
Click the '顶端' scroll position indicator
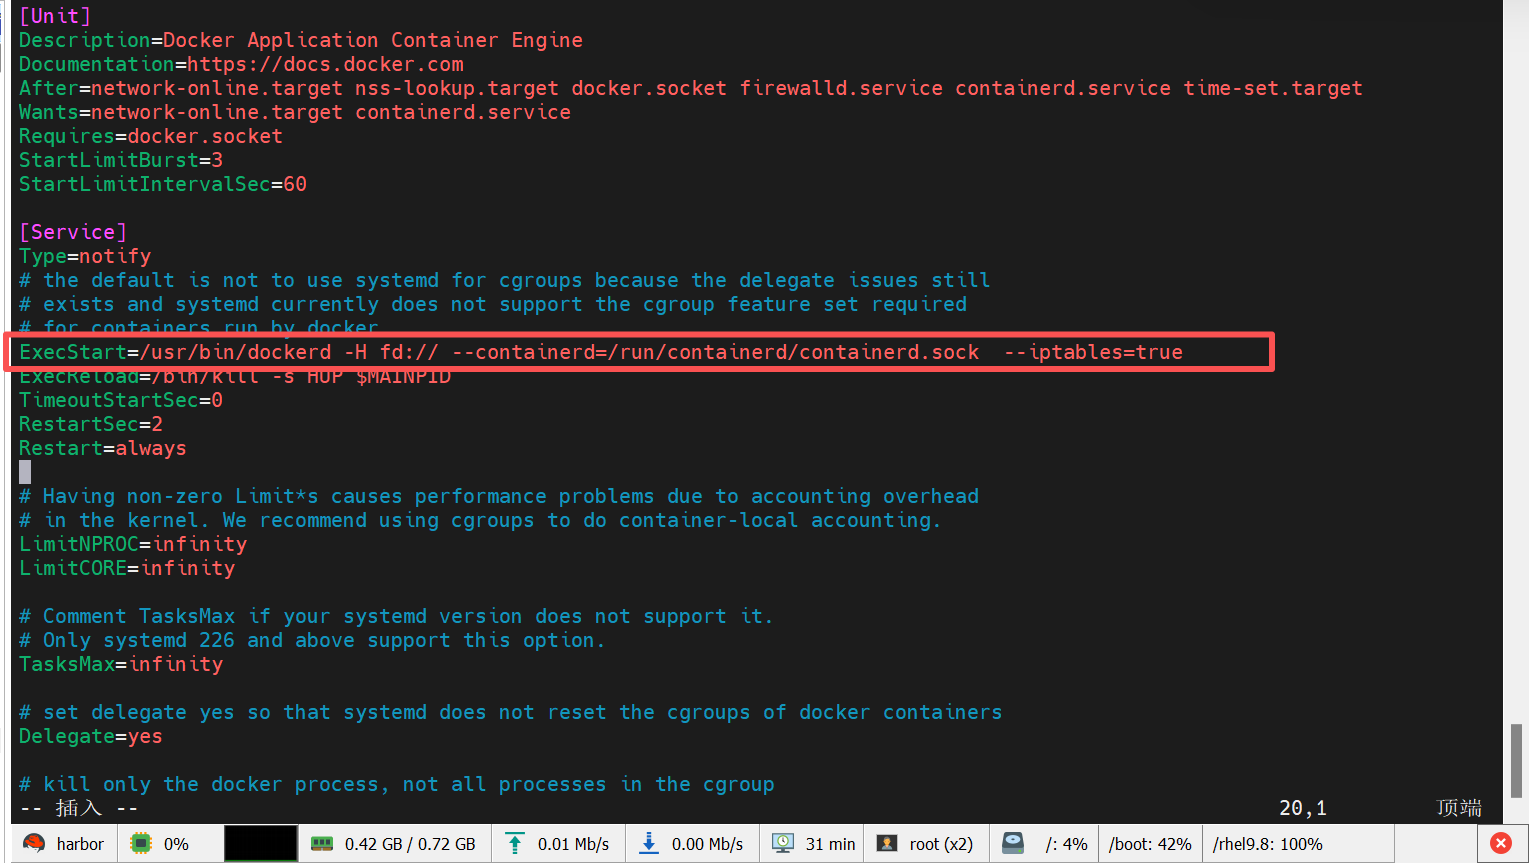pos(1459,808)
